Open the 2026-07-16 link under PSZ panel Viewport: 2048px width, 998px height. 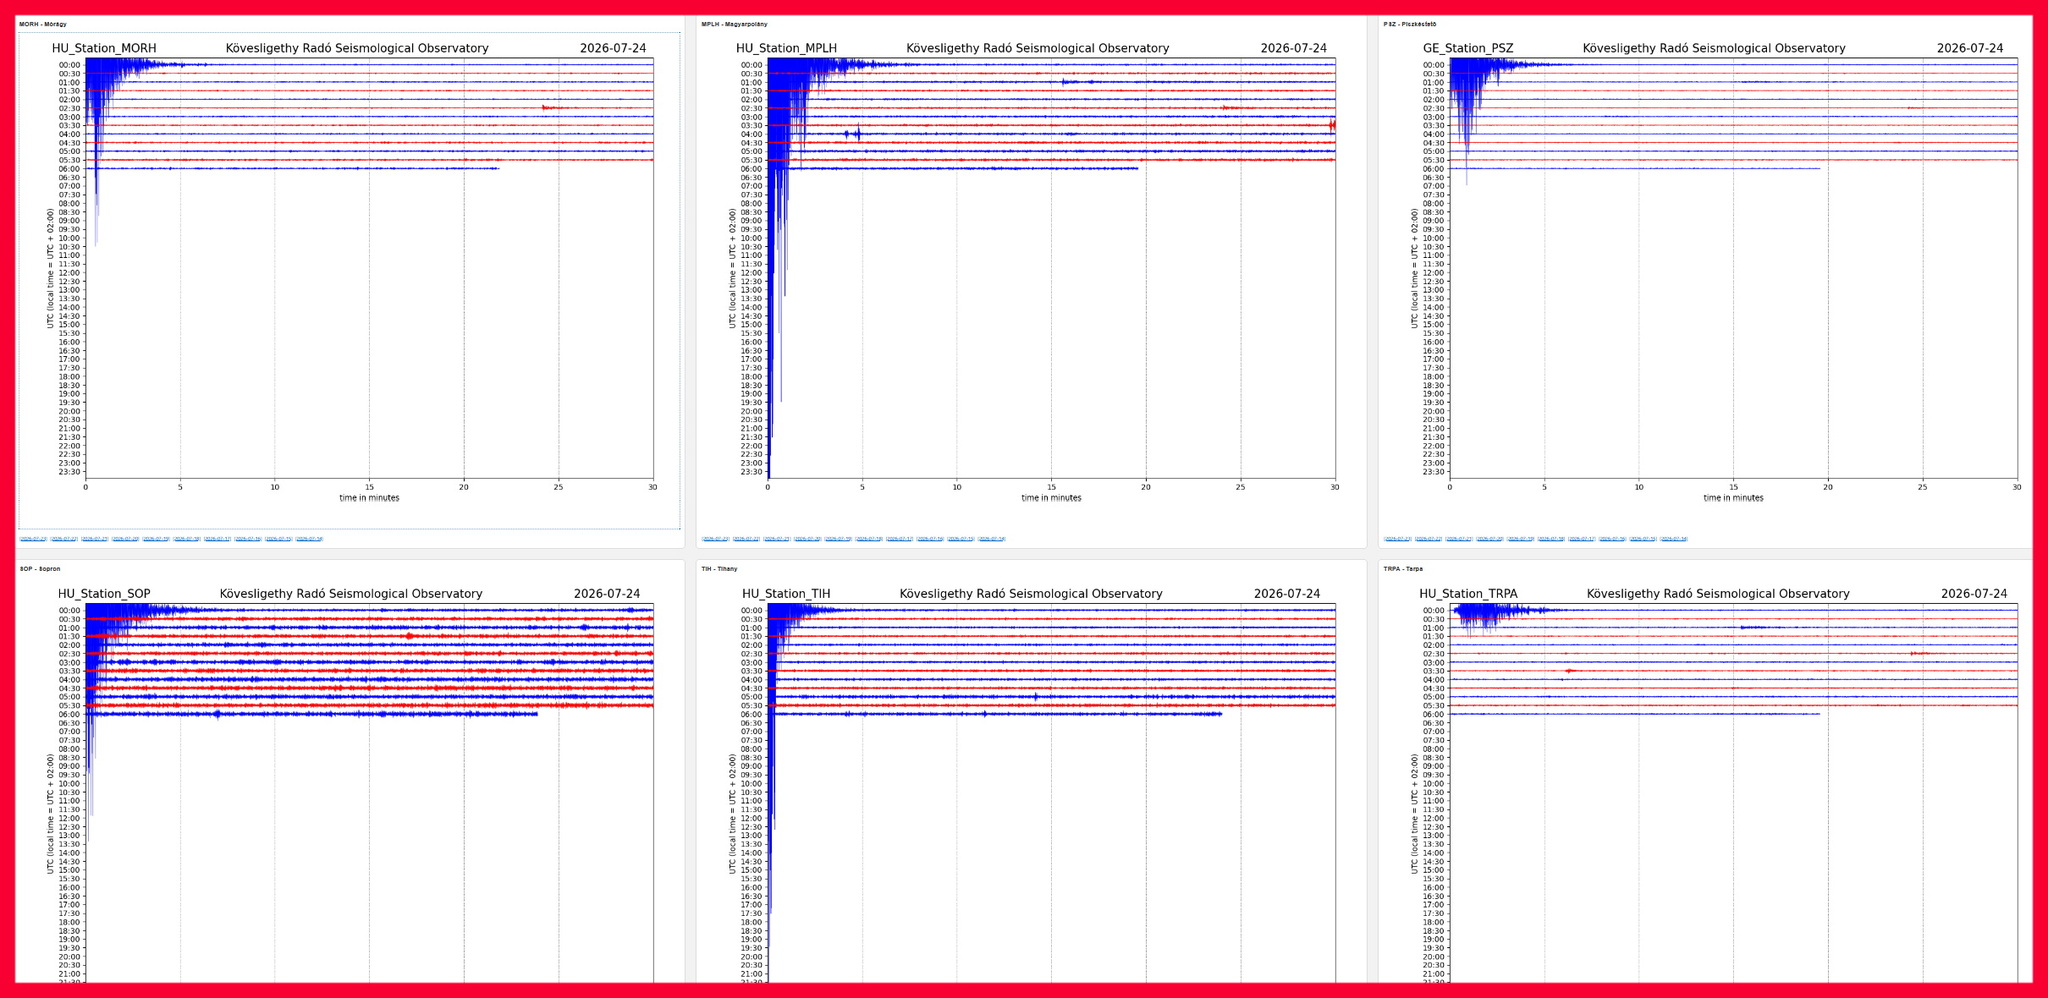(1612, 539)
